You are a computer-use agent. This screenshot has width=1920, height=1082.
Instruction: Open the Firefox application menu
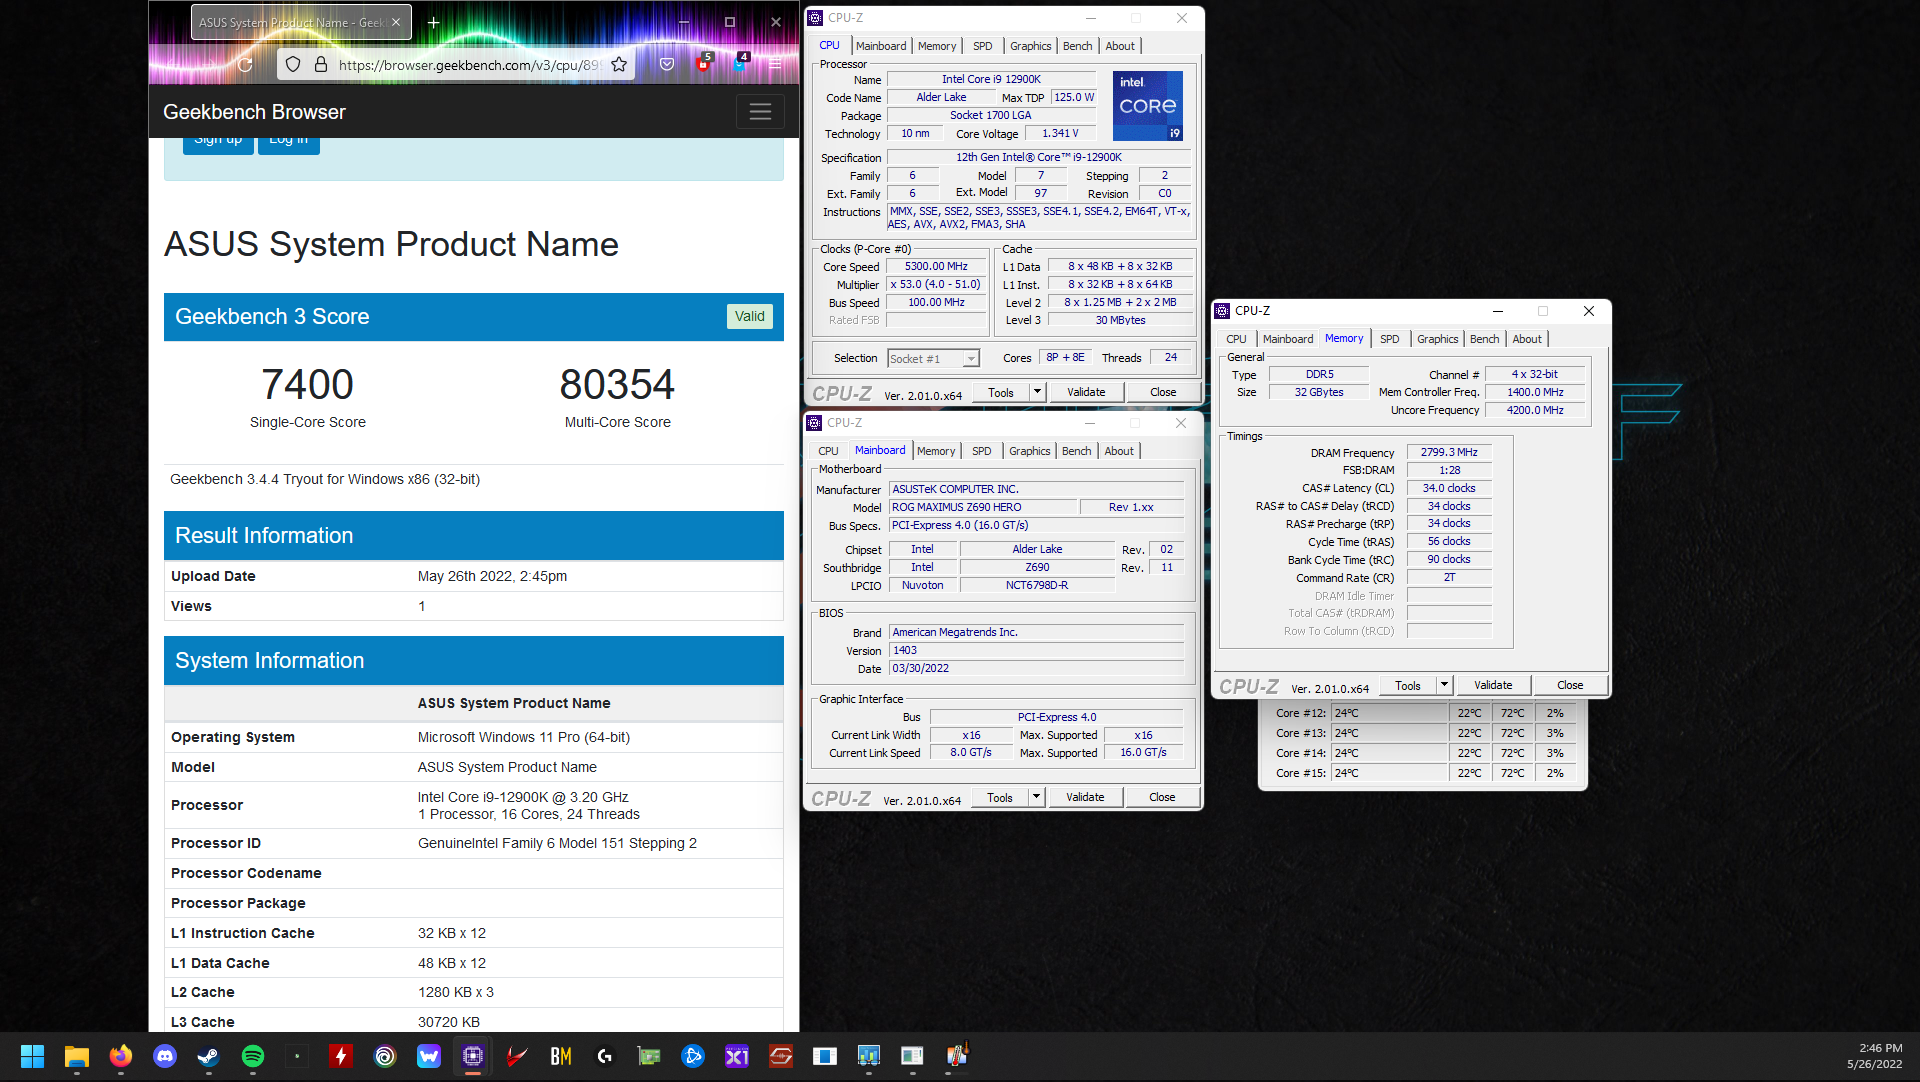[776, 65]
